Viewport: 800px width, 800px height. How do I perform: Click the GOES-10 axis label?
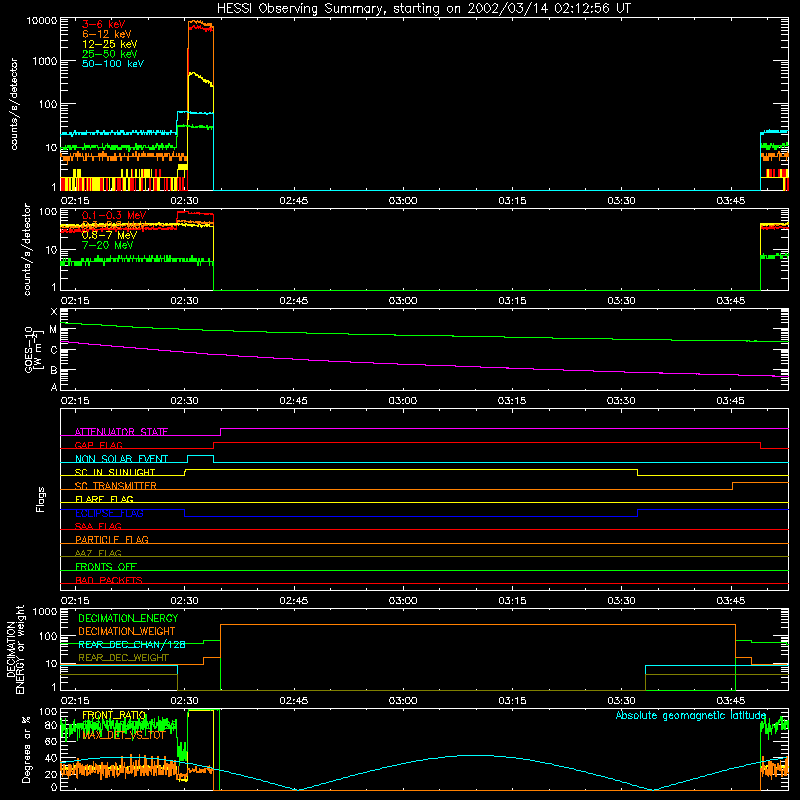pos(32,349)
